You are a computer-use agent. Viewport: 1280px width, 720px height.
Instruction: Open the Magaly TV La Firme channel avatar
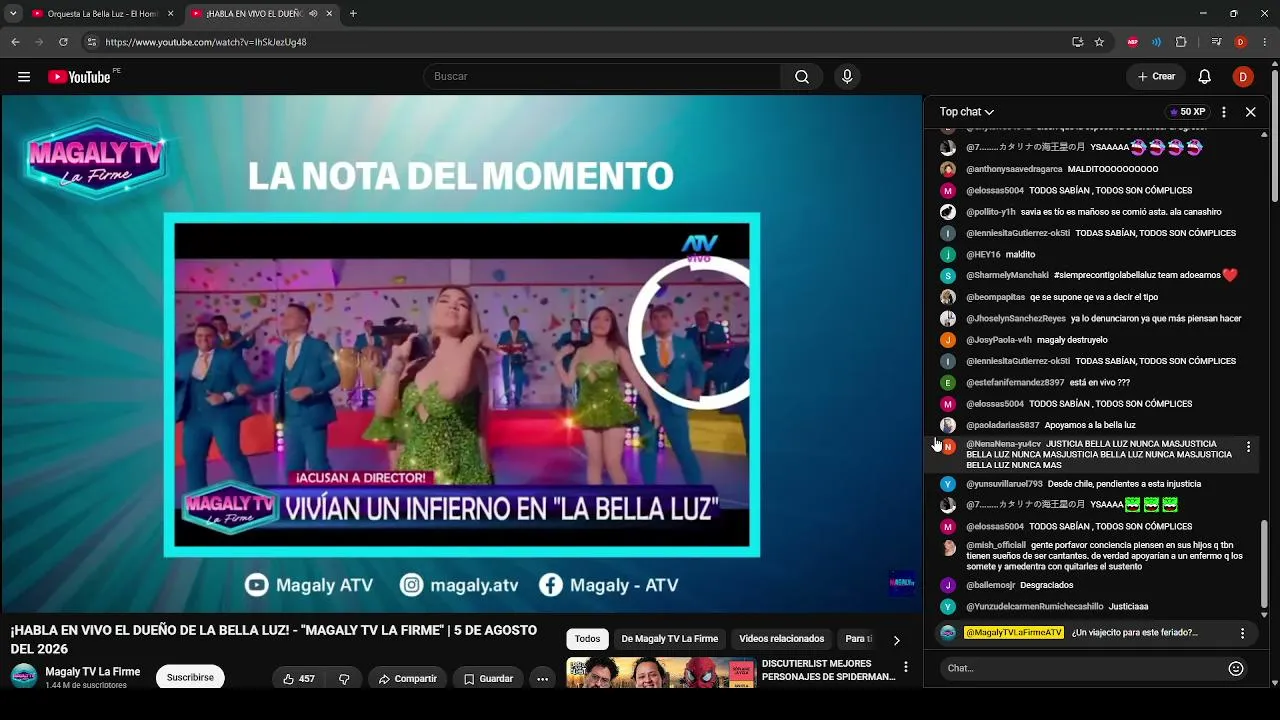click(x=24, y=677)
